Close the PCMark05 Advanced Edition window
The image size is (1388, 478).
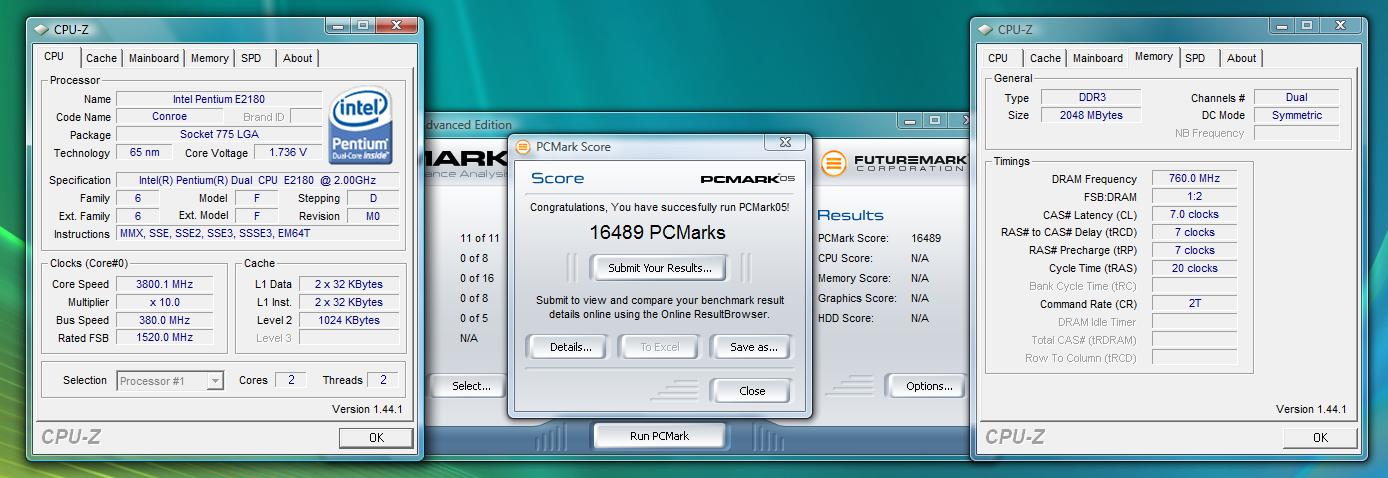pos(966,120)
